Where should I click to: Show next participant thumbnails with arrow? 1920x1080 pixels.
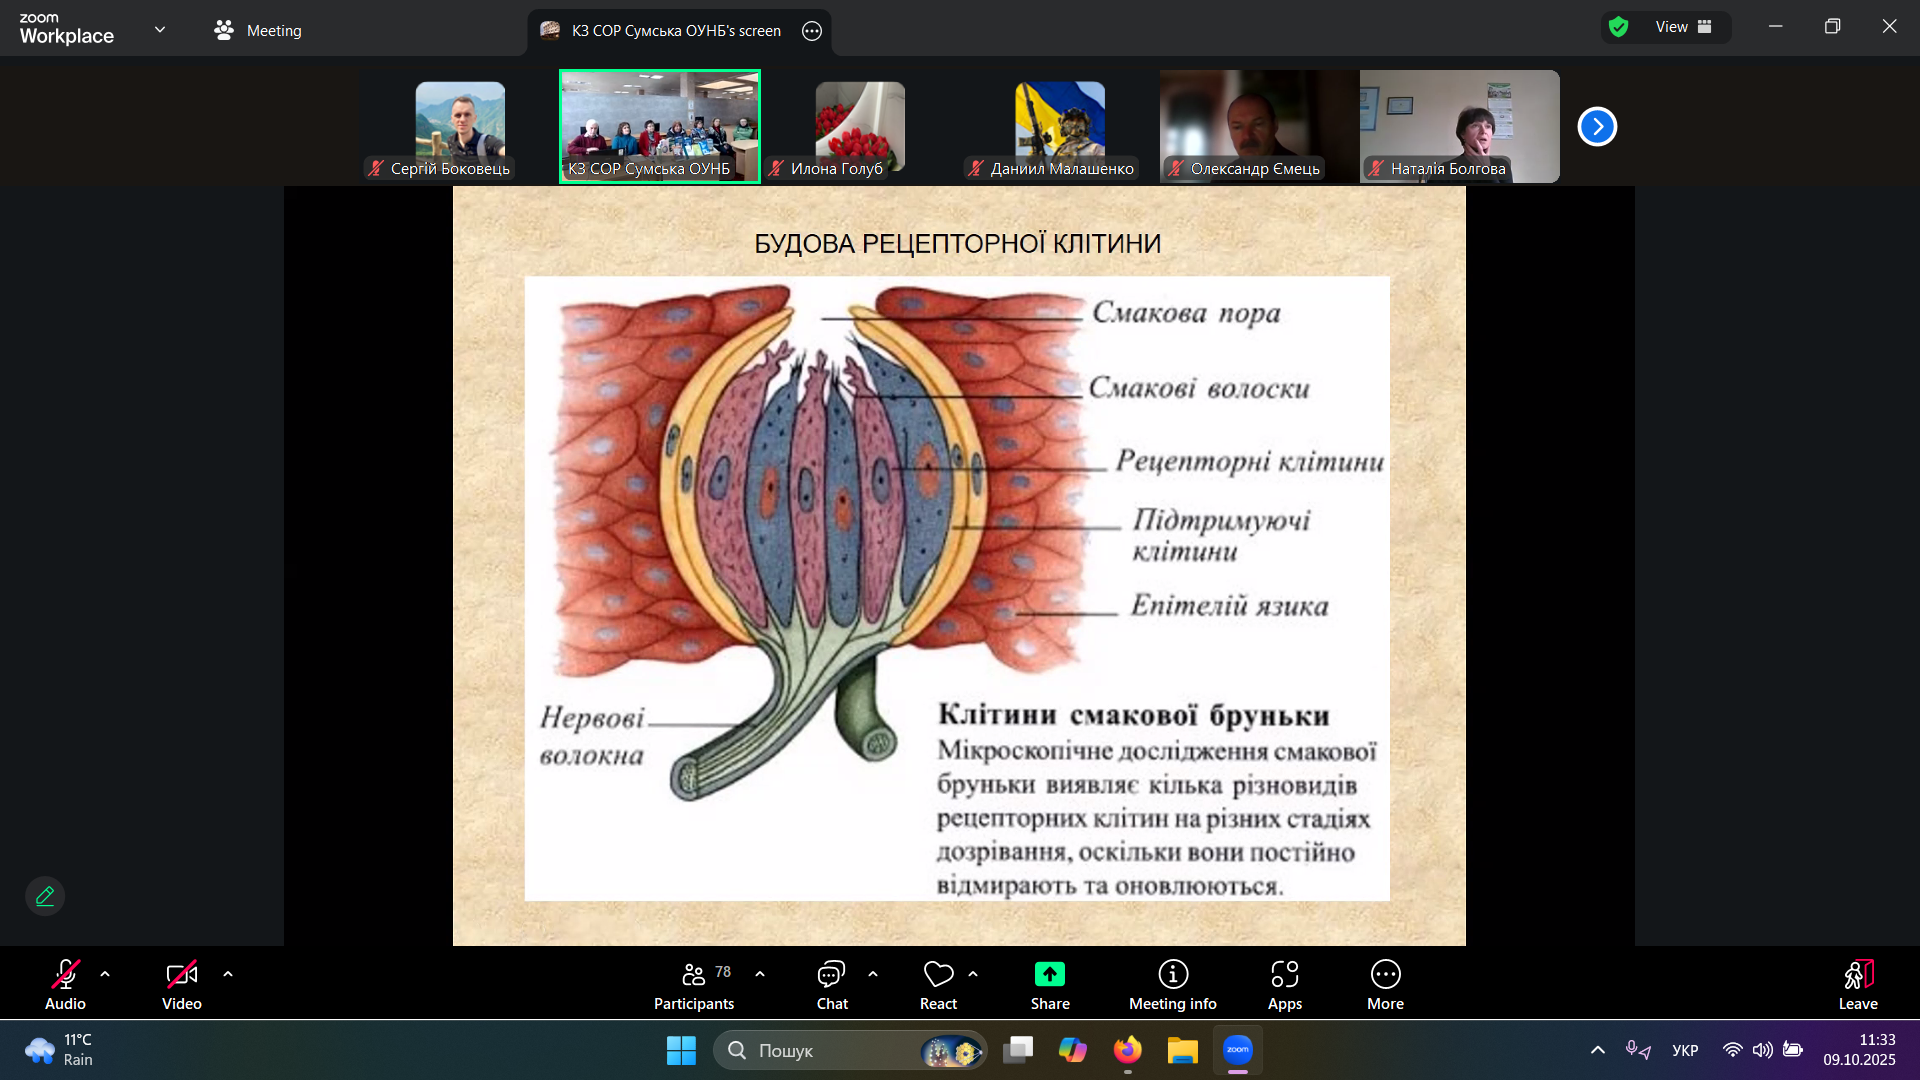(1597, 127)
